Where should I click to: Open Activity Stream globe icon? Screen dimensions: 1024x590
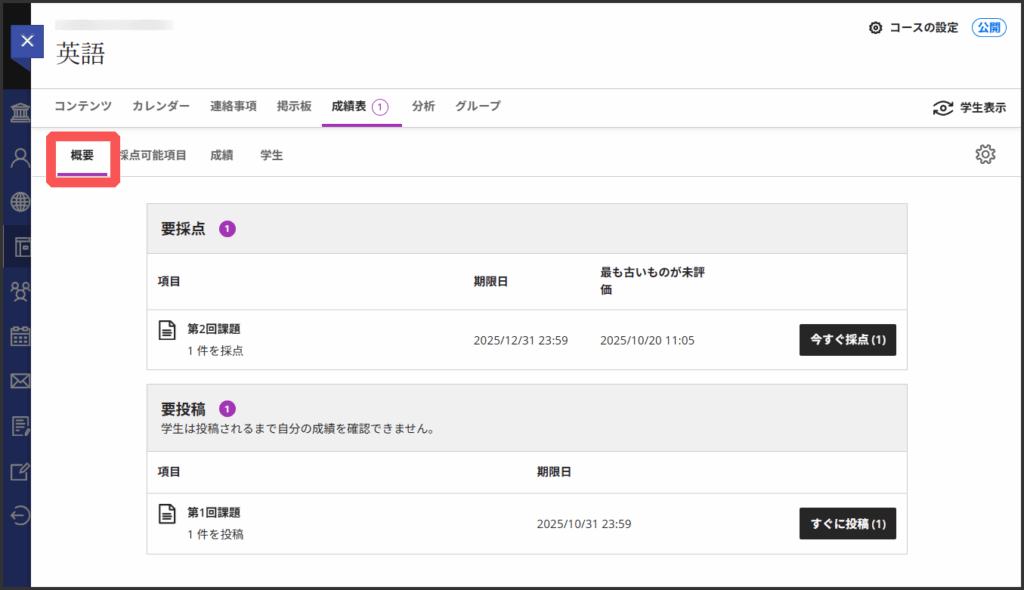[x=20, y=202]
